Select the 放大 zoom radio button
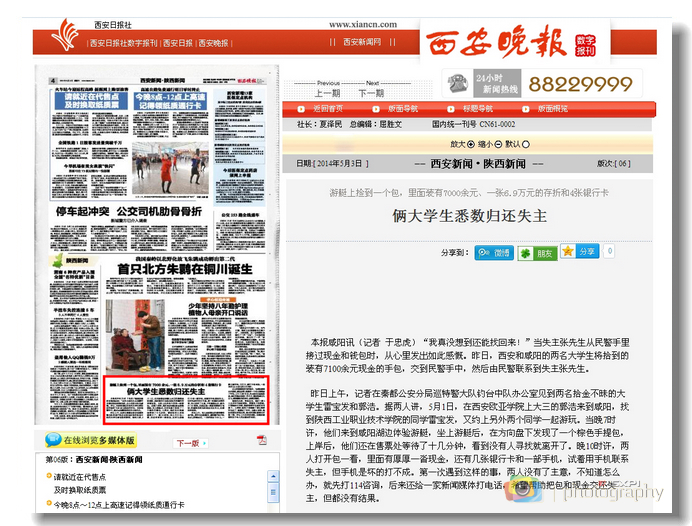The image size is (692, 526). (x=471, y=144)
